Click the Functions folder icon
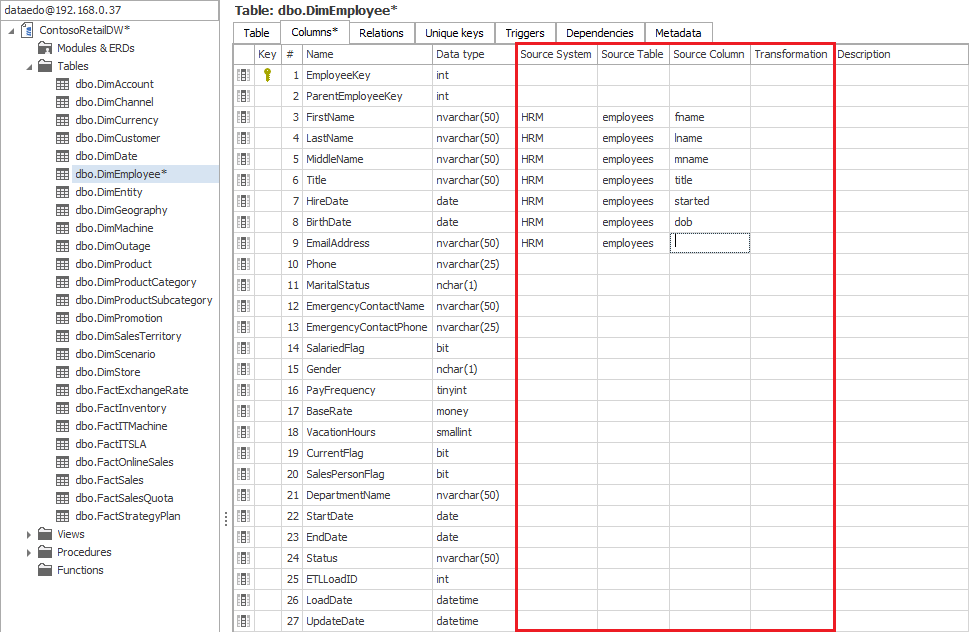This screenshot has width=969, height=632. point(45,570)
